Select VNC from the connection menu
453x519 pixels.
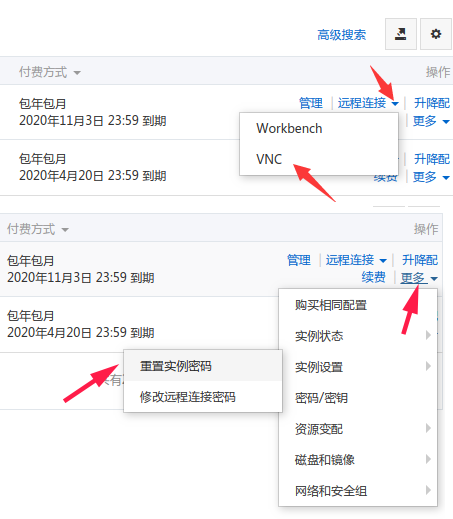(x=269, y=159)
